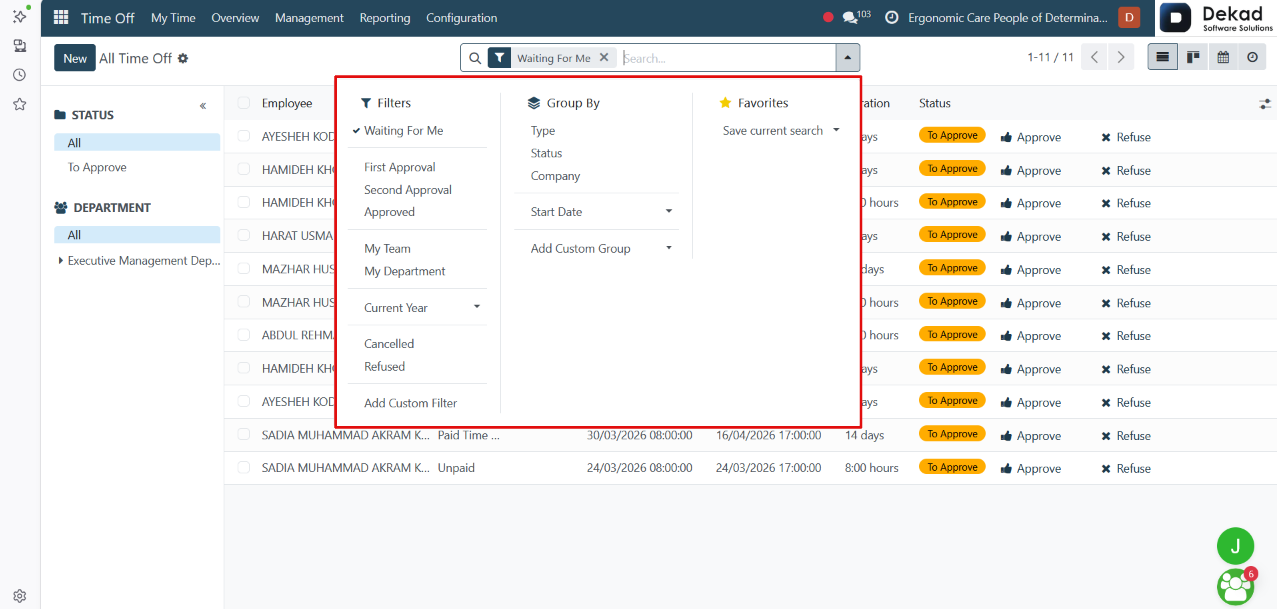Uncheck the Waiting For Me filter
Image resolution: width=1277 pixels, height=609 pixels.
403,131
